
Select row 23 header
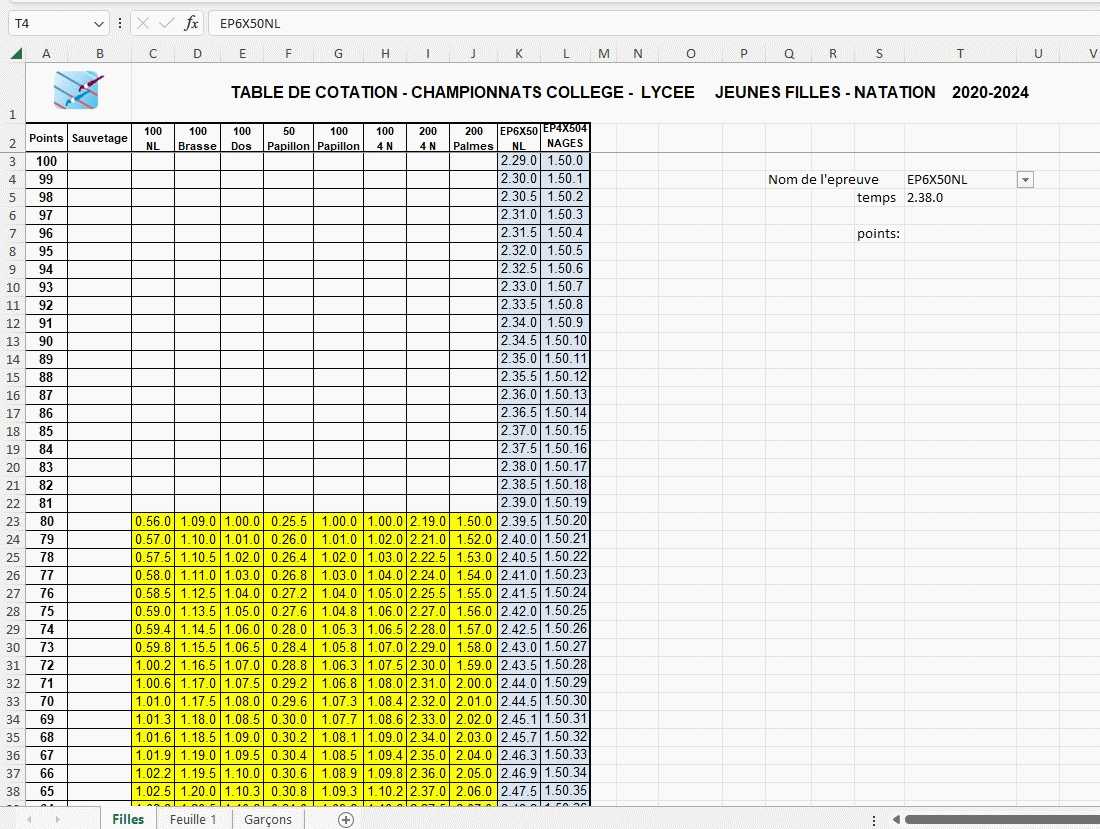[13, 521]
